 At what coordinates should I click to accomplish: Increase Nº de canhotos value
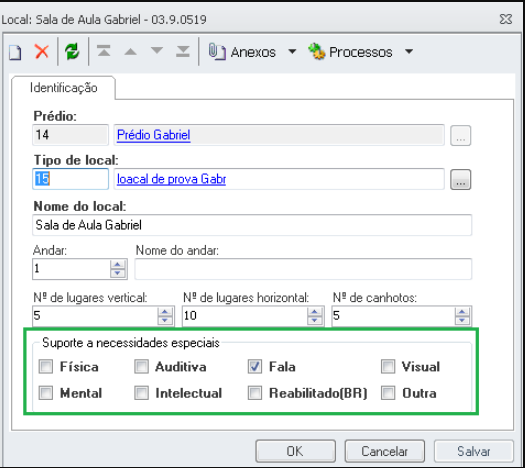click(x=462, y=312)
